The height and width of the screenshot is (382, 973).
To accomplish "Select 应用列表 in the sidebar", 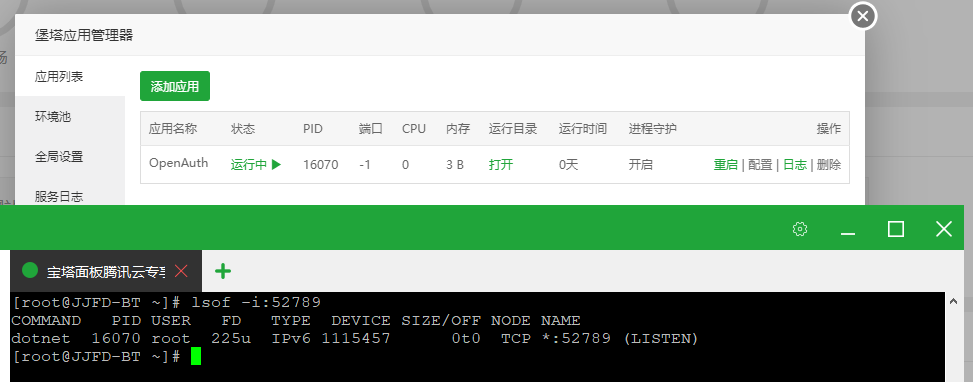I will [x=70, y=76].
